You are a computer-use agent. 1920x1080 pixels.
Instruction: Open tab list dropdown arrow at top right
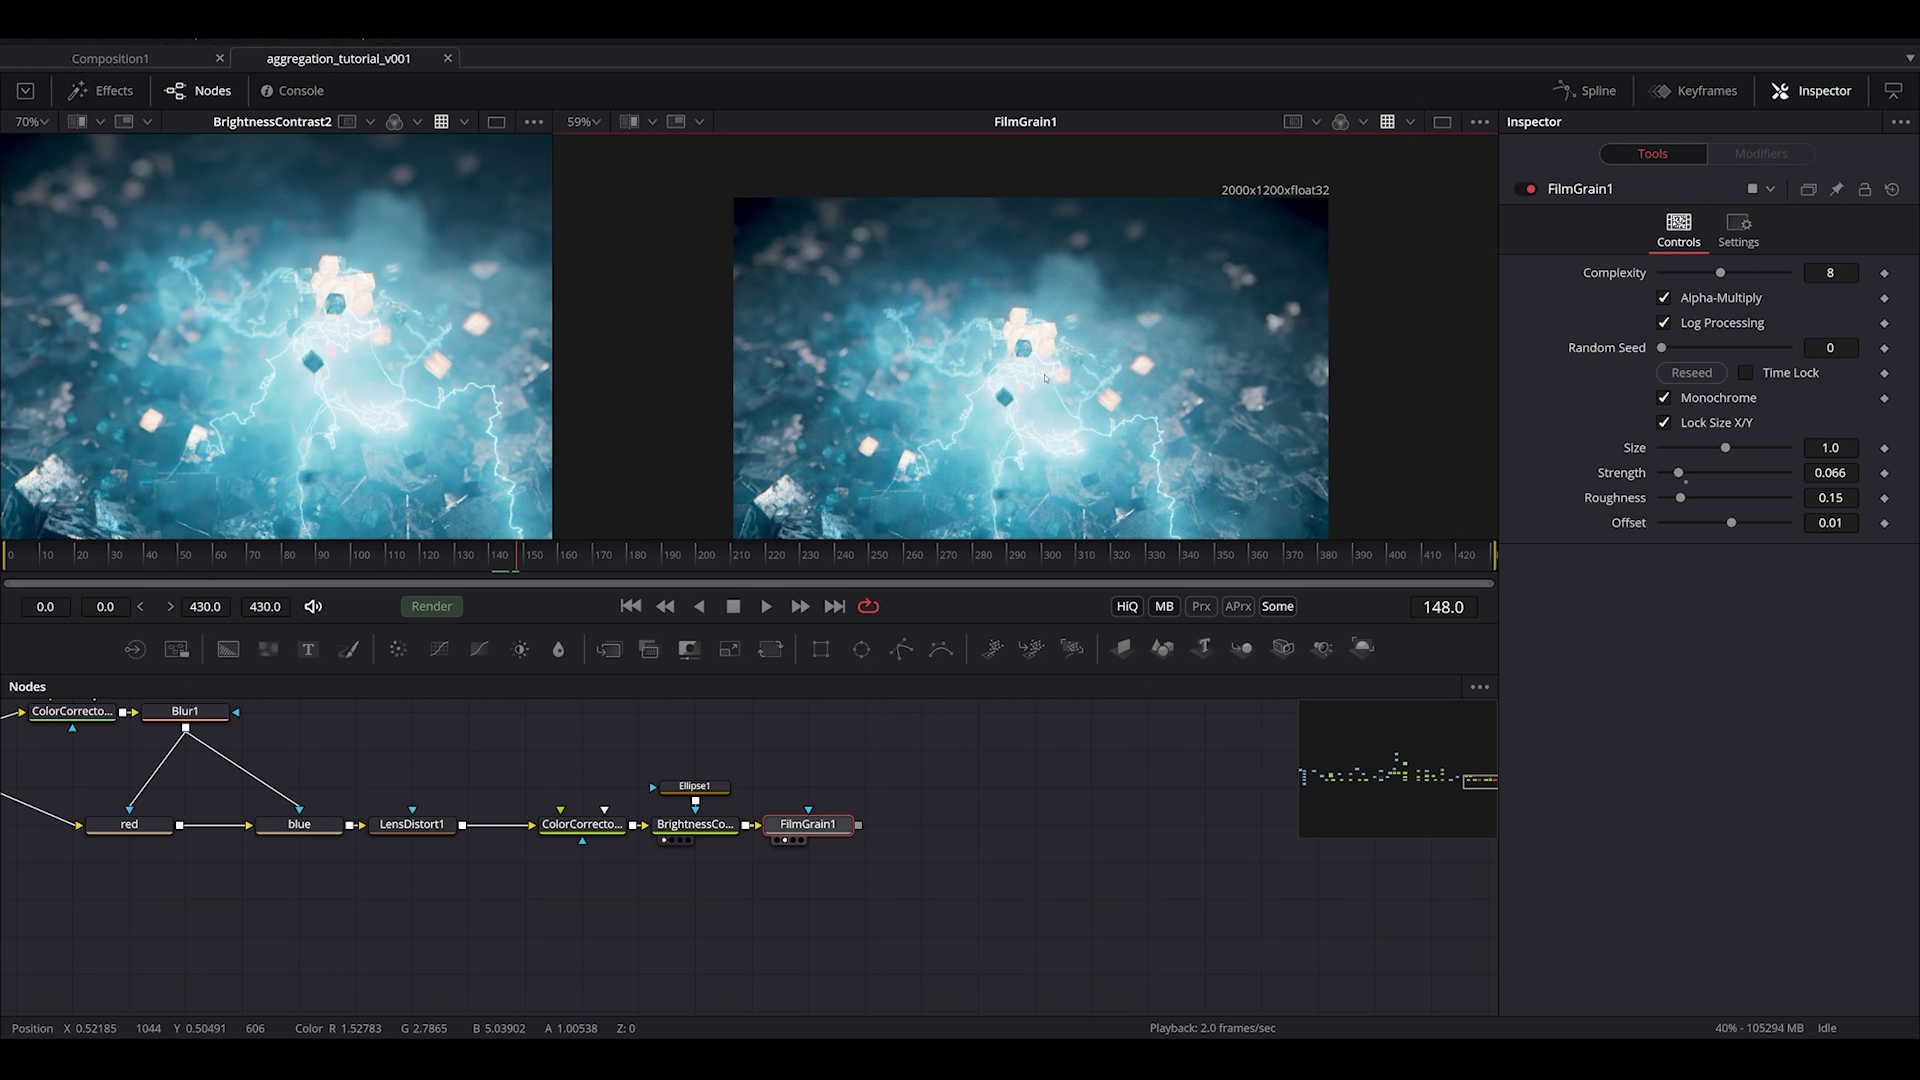[1909, 58]
